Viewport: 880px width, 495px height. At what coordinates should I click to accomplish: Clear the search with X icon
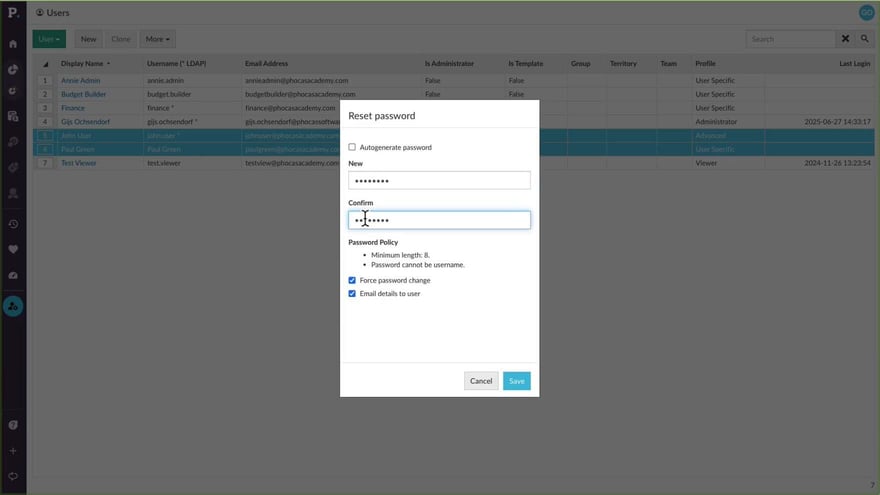coord(845,39)
